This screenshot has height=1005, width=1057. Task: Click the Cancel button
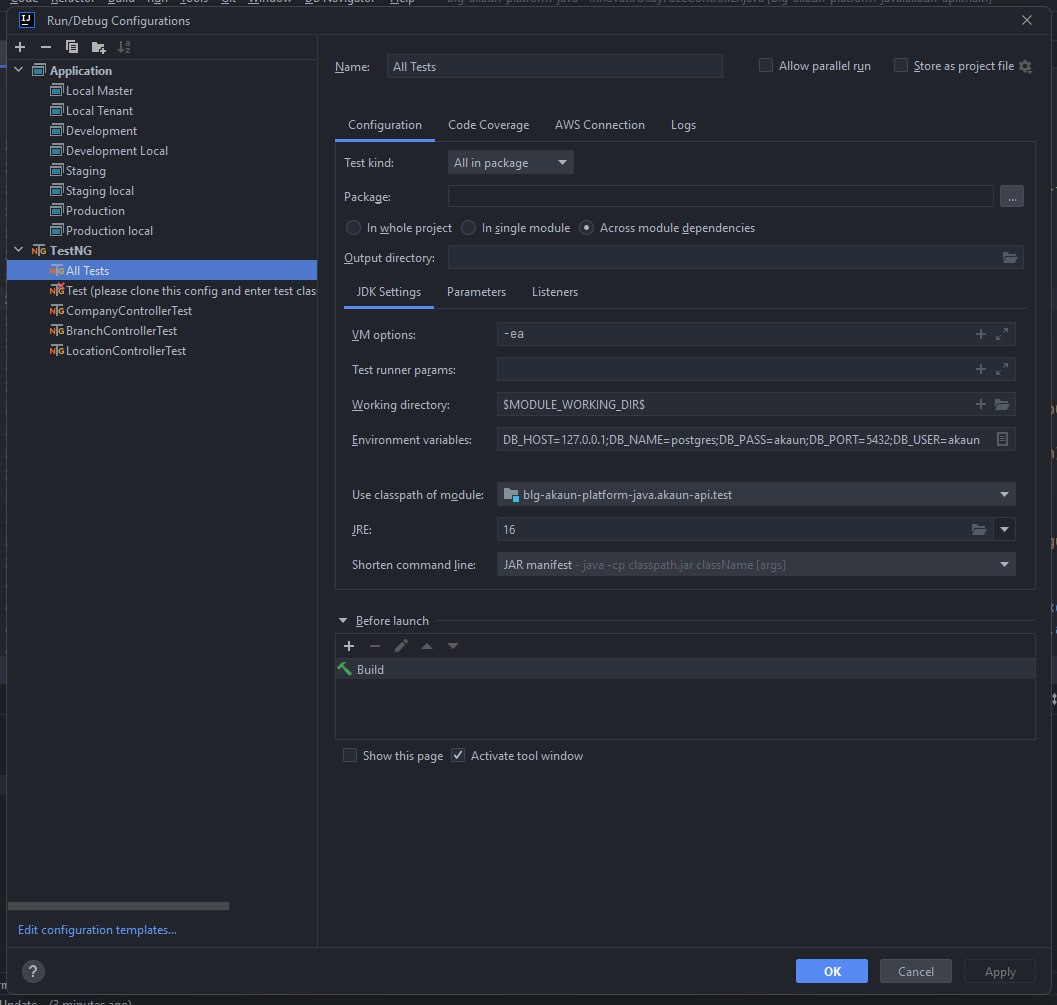[915, 971]
